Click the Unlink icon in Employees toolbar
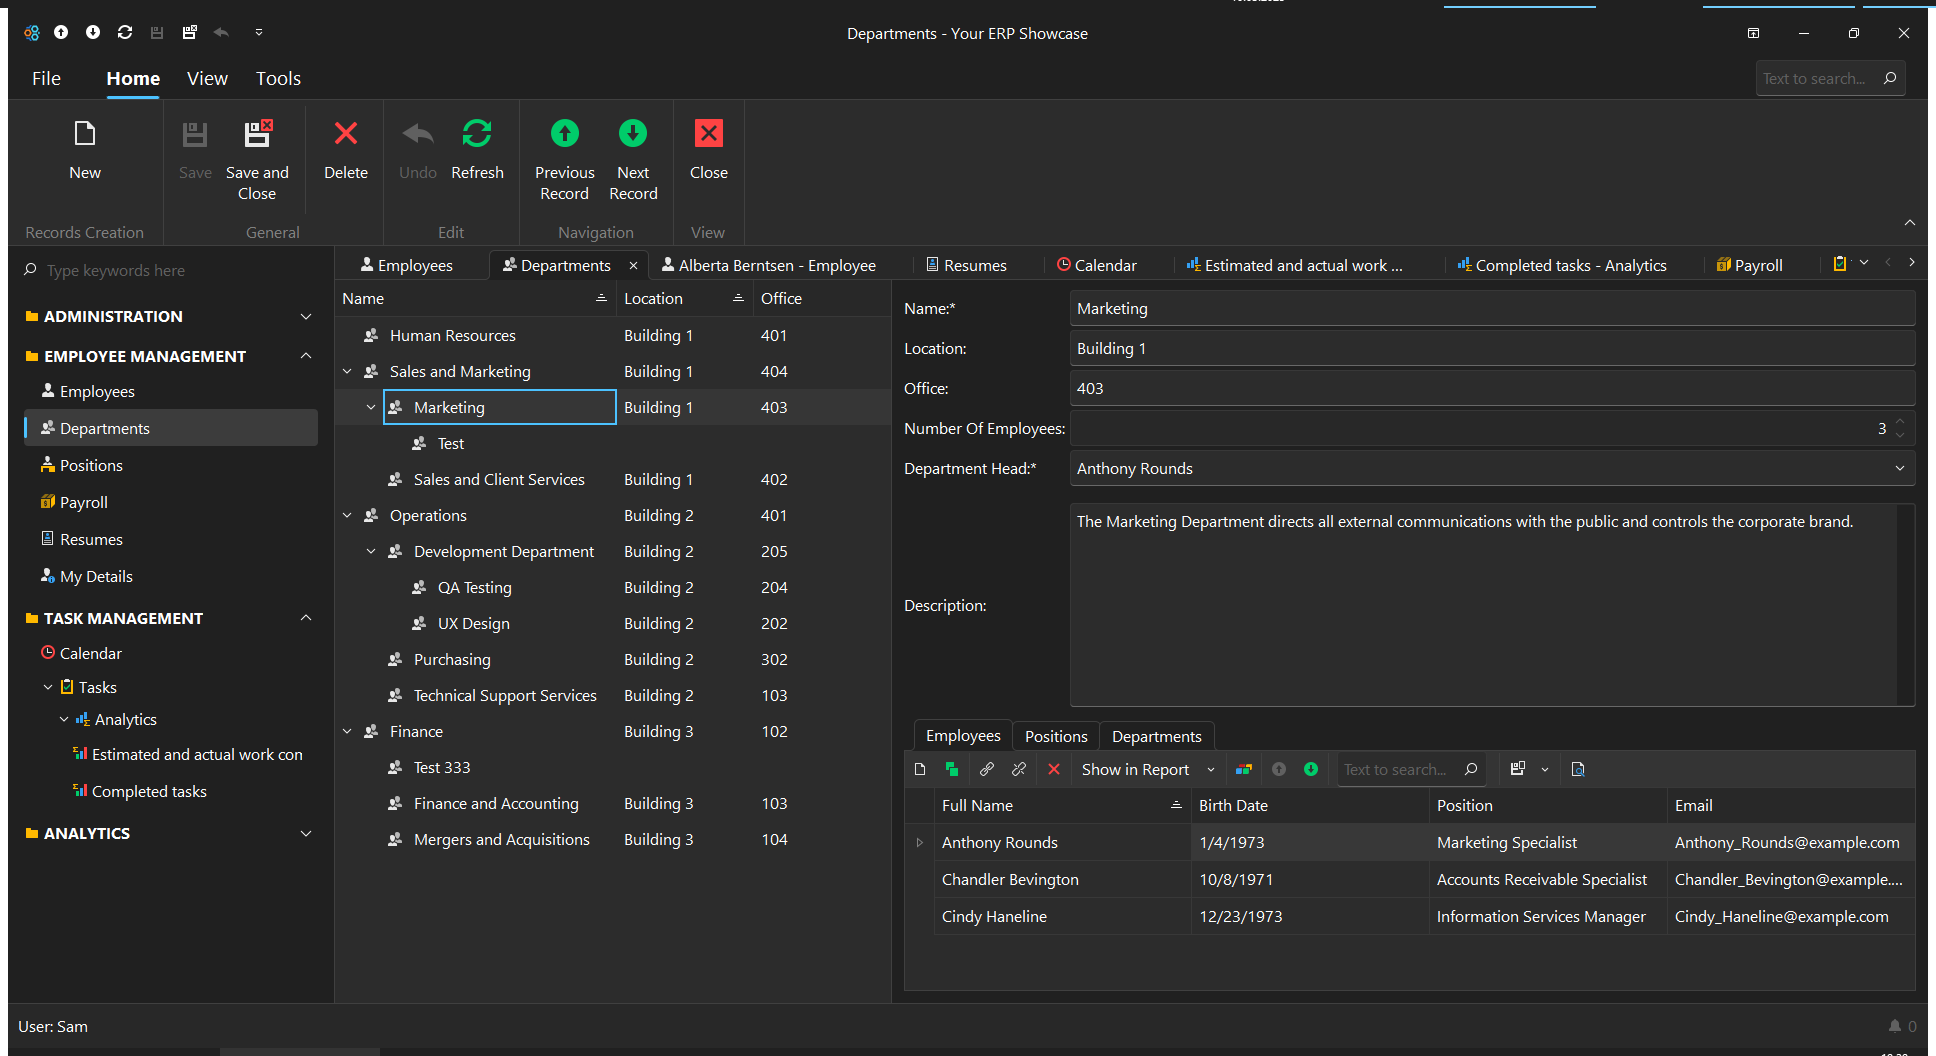The width and height of the screenshot is (1936, 1056). [1019, 769]
